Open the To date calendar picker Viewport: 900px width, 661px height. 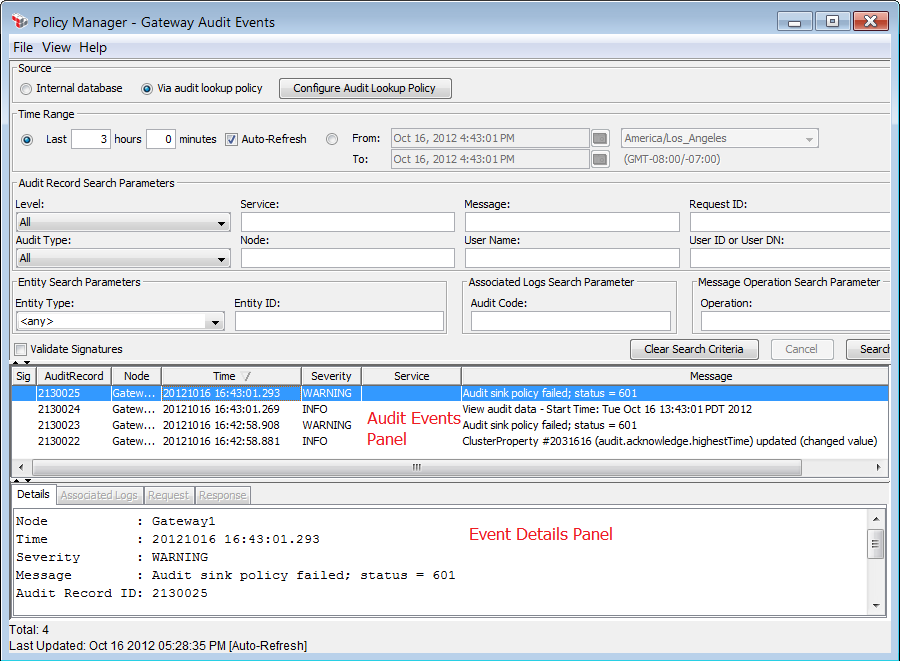tap(600, 159)
